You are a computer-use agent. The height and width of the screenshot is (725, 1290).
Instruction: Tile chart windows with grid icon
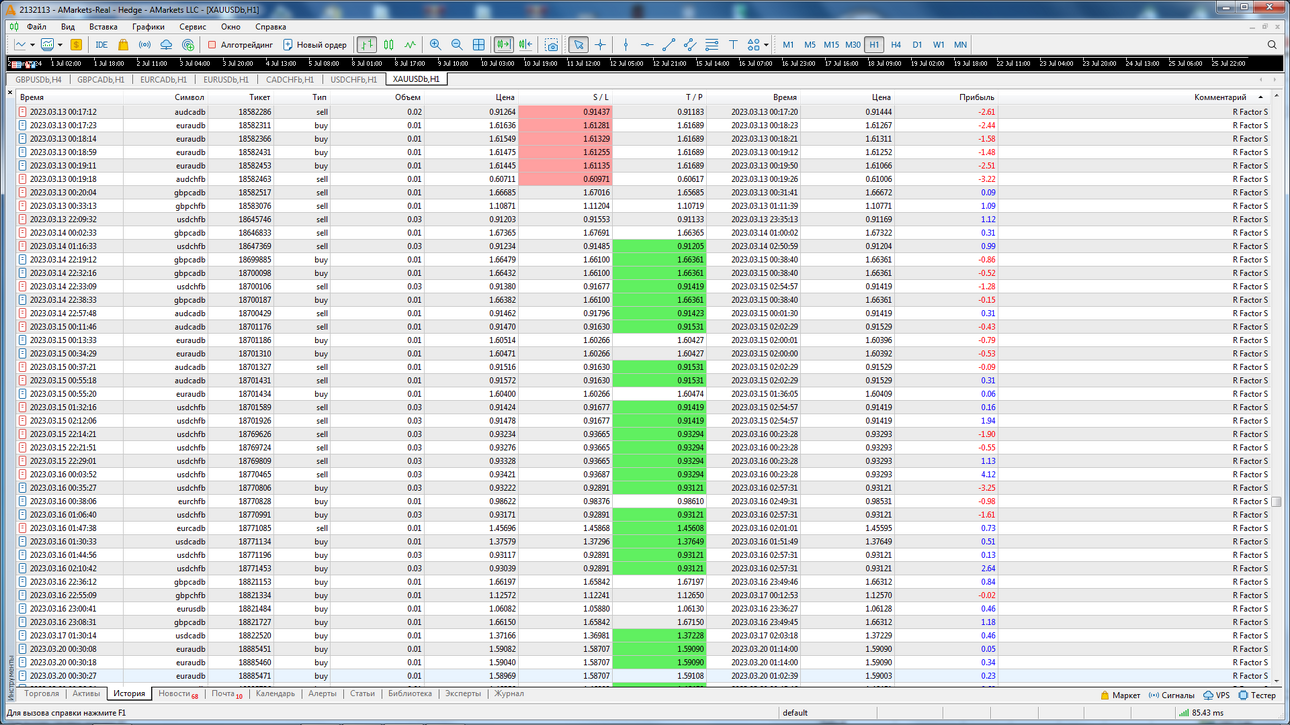(x=479, y=45)
